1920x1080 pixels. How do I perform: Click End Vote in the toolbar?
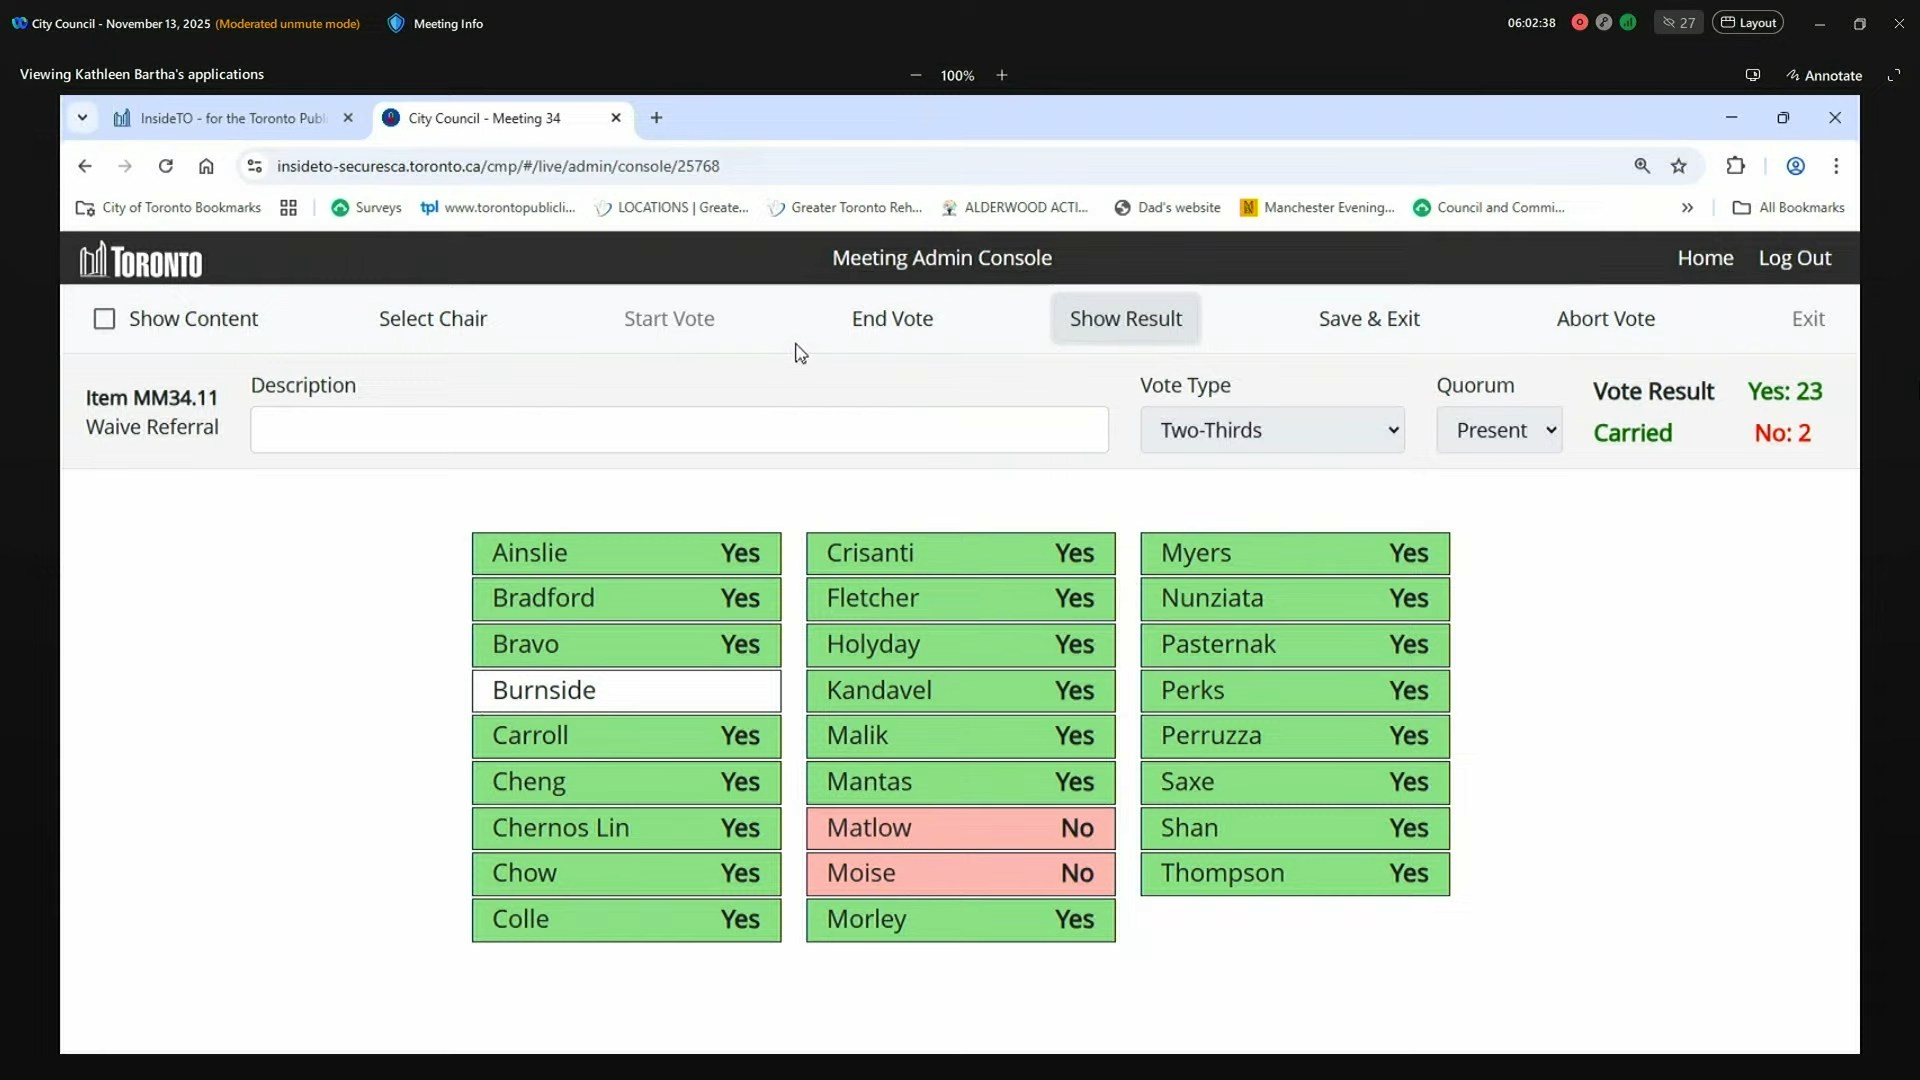coord(892,319)
